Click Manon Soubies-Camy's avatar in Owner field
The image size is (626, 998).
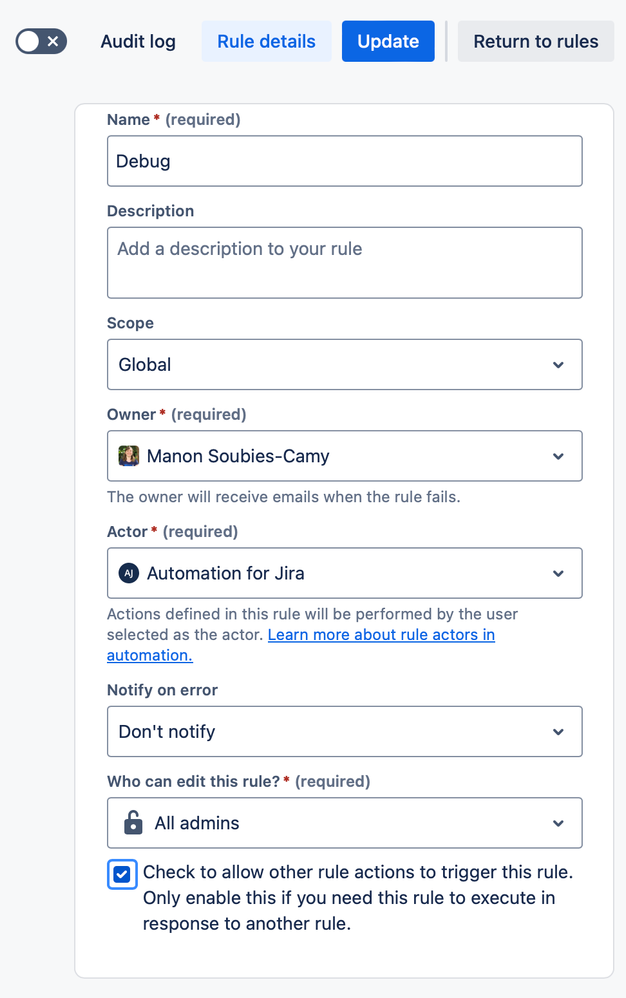point(128,456)
